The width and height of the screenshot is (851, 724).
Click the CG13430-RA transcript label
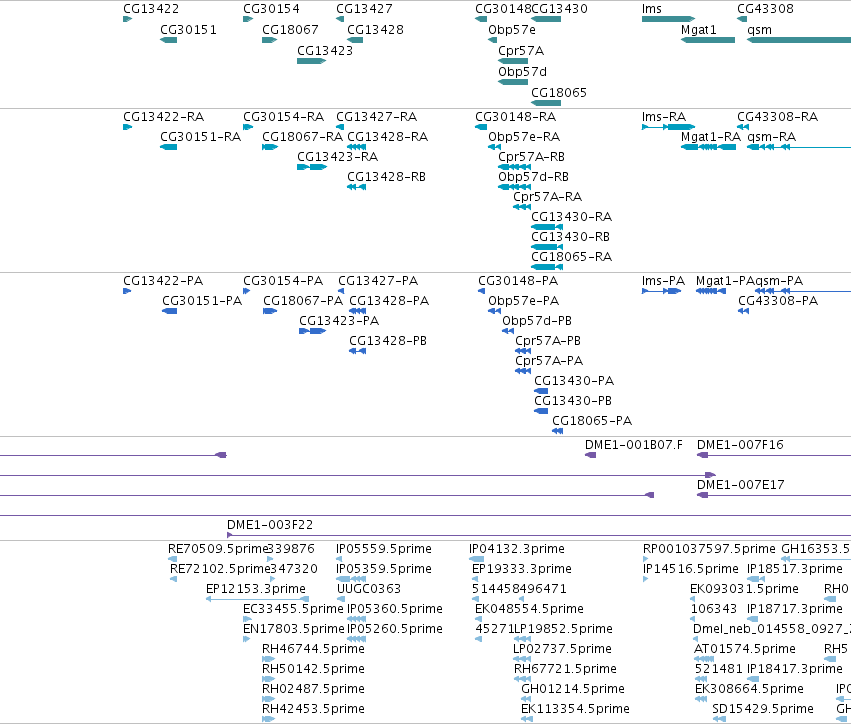click(x=571, y=217)
